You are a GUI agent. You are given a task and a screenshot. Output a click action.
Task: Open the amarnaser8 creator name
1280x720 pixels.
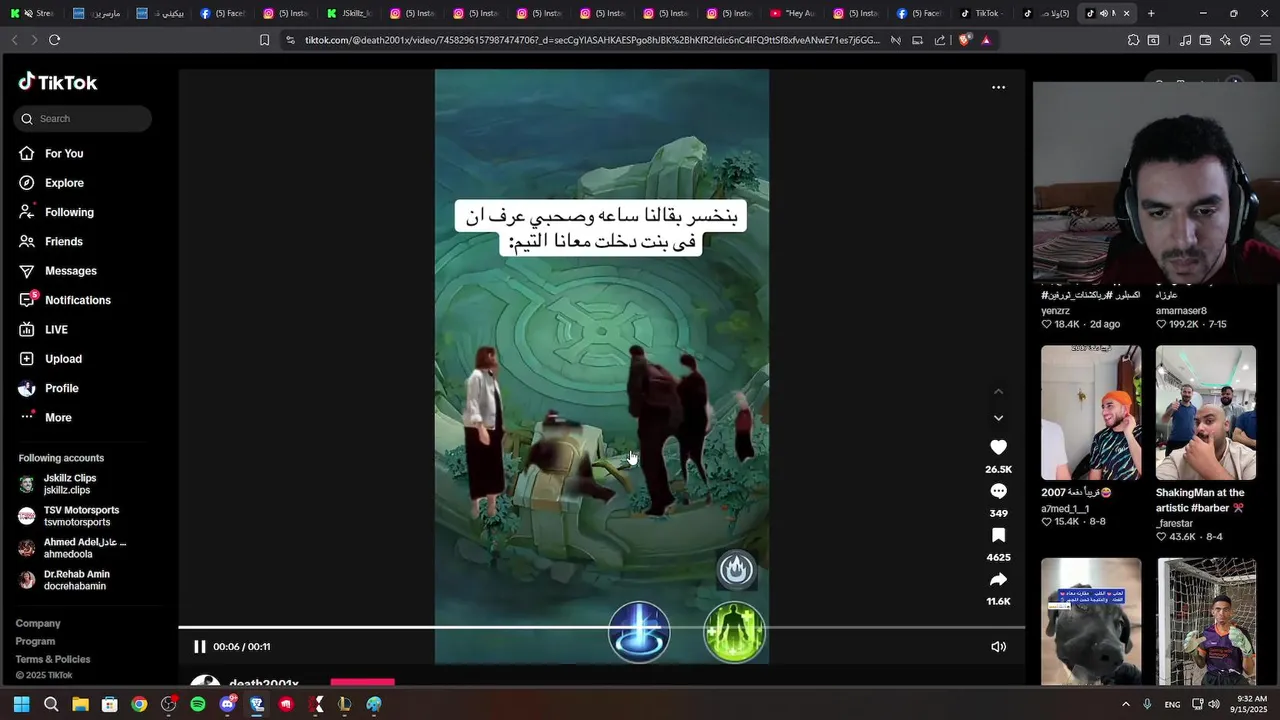pyautogui.click(x=1181, y=311)
